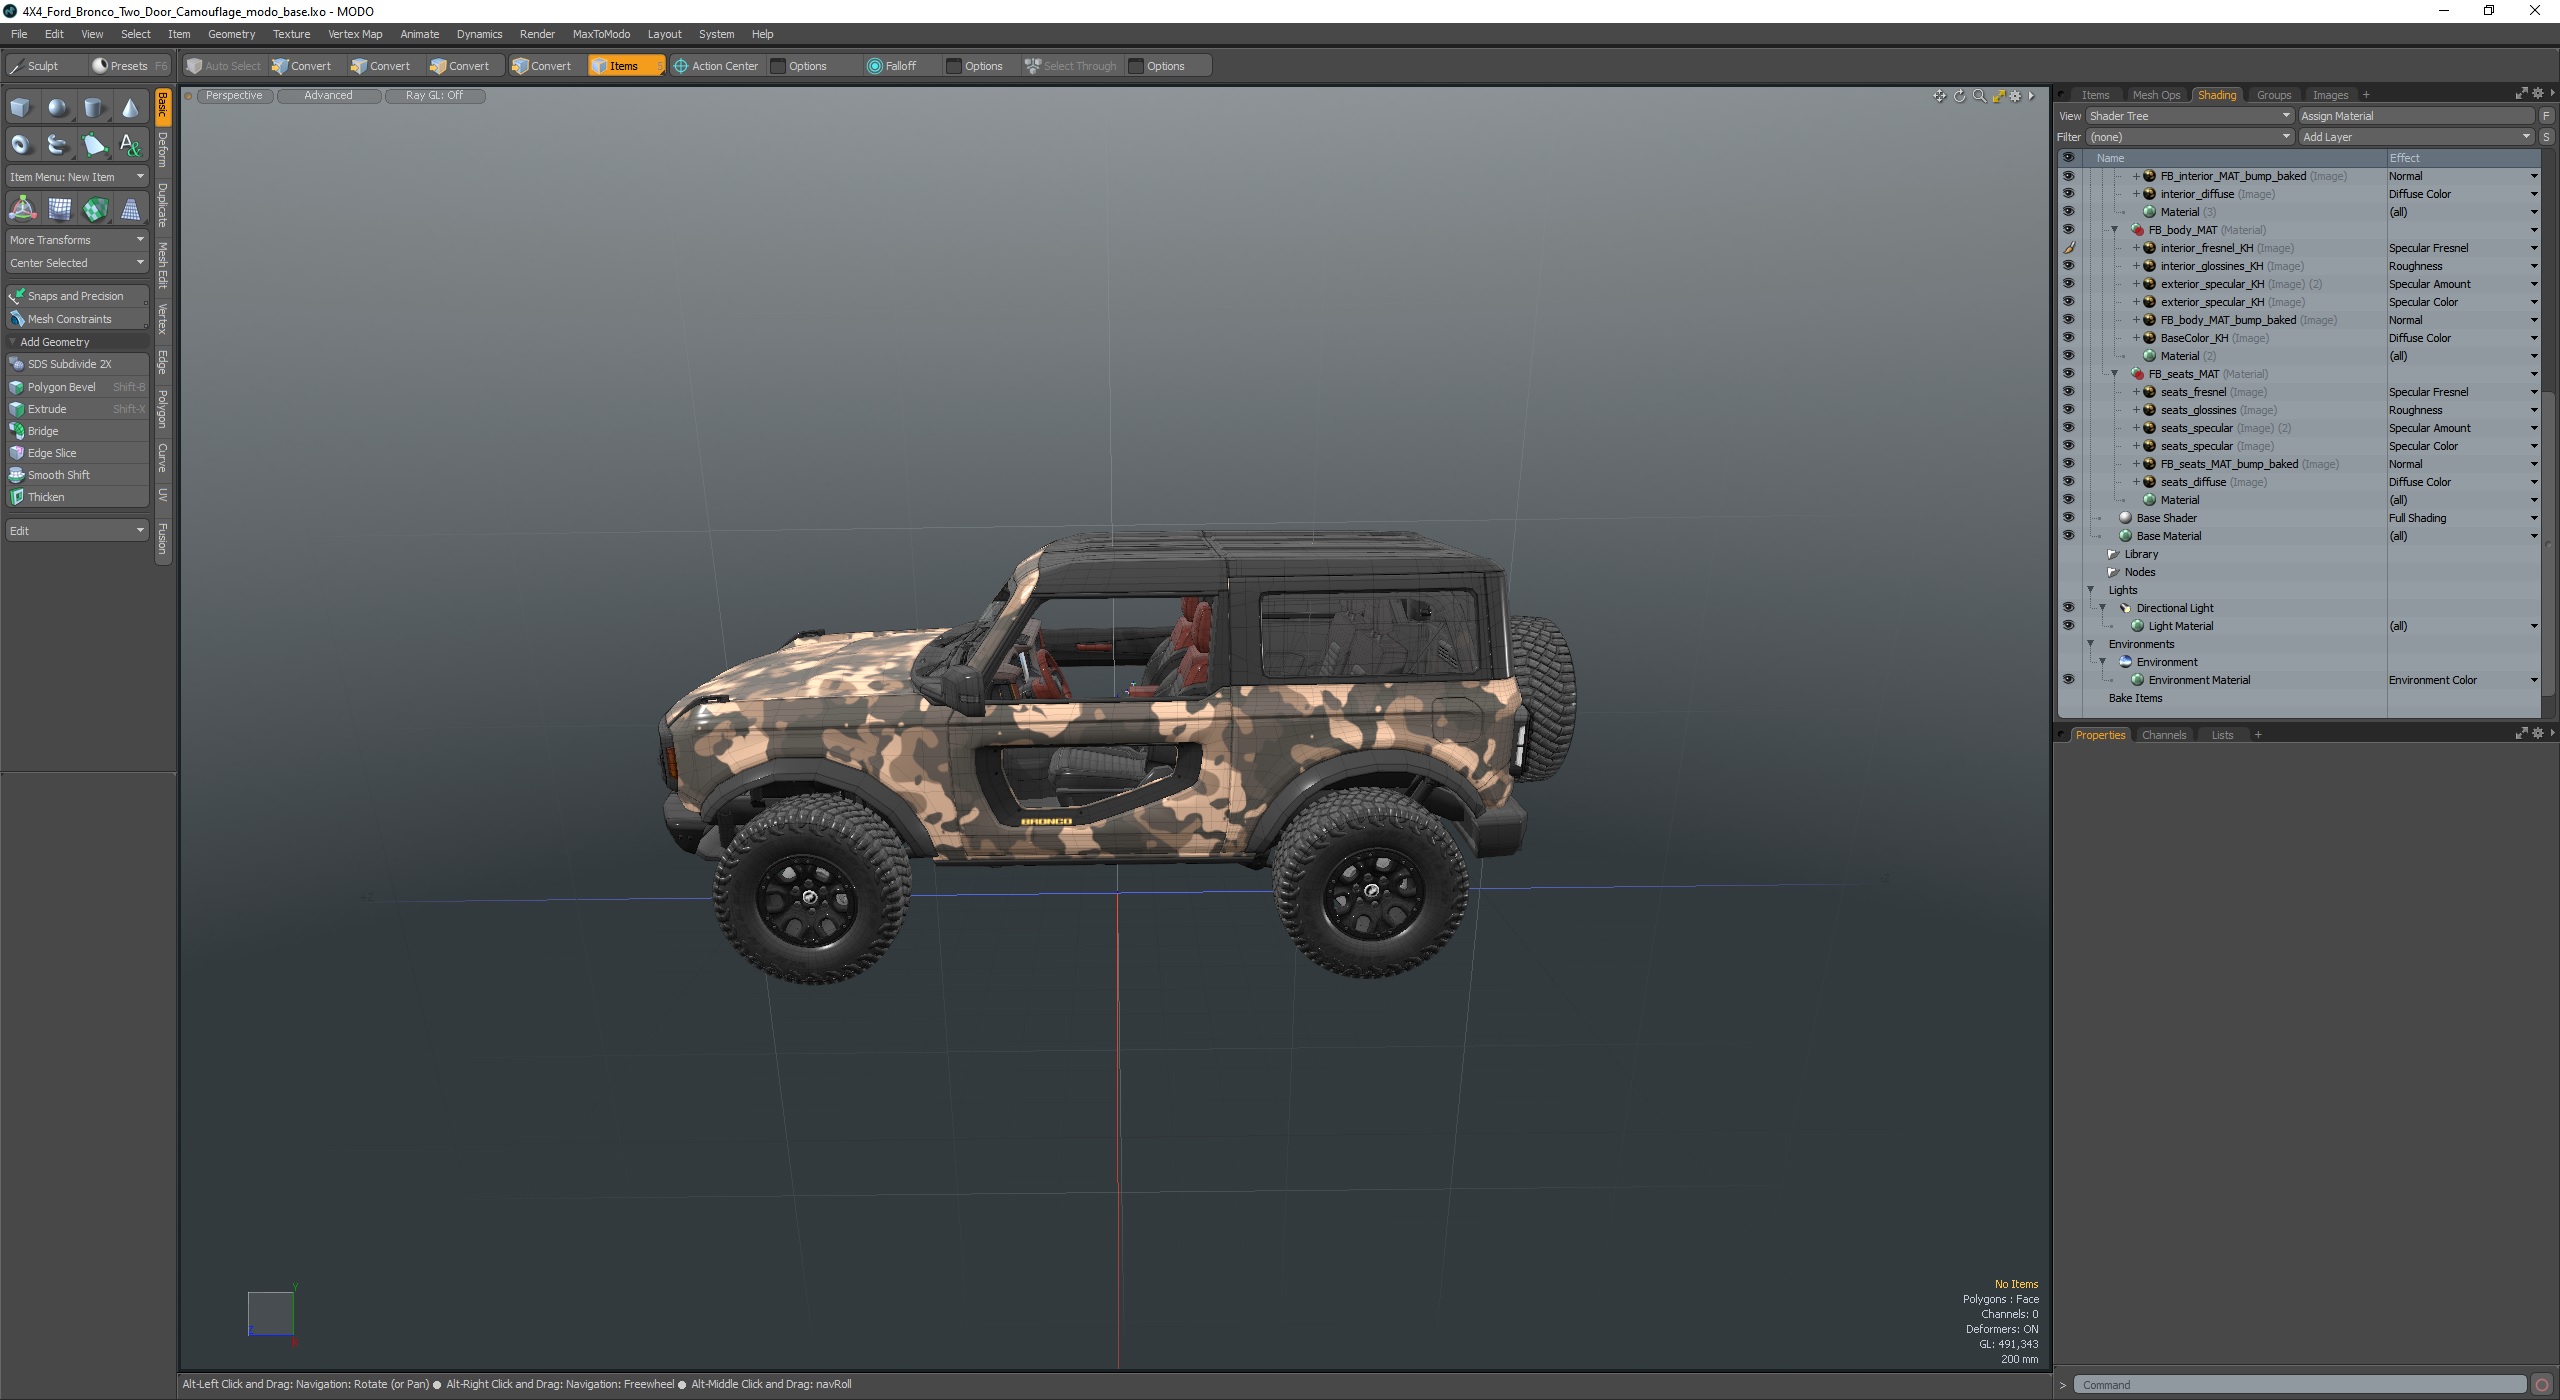
Task: Open Add Layer dropdown
Action: [2416, 137]
